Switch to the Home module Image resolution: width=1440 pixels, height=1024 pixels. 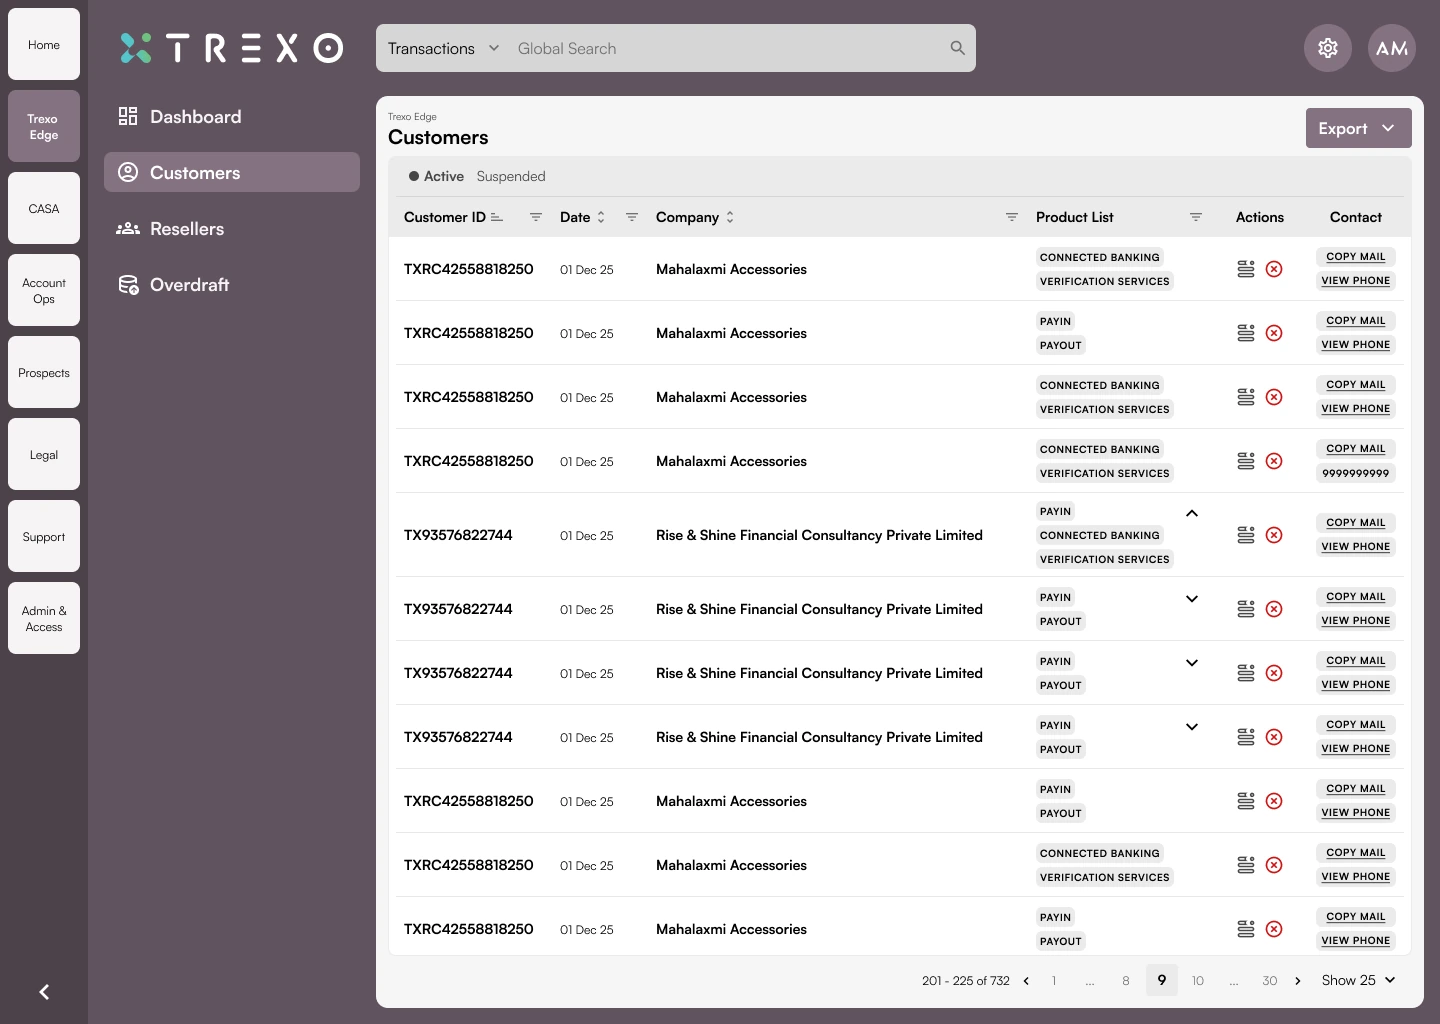tap(44, 44)
